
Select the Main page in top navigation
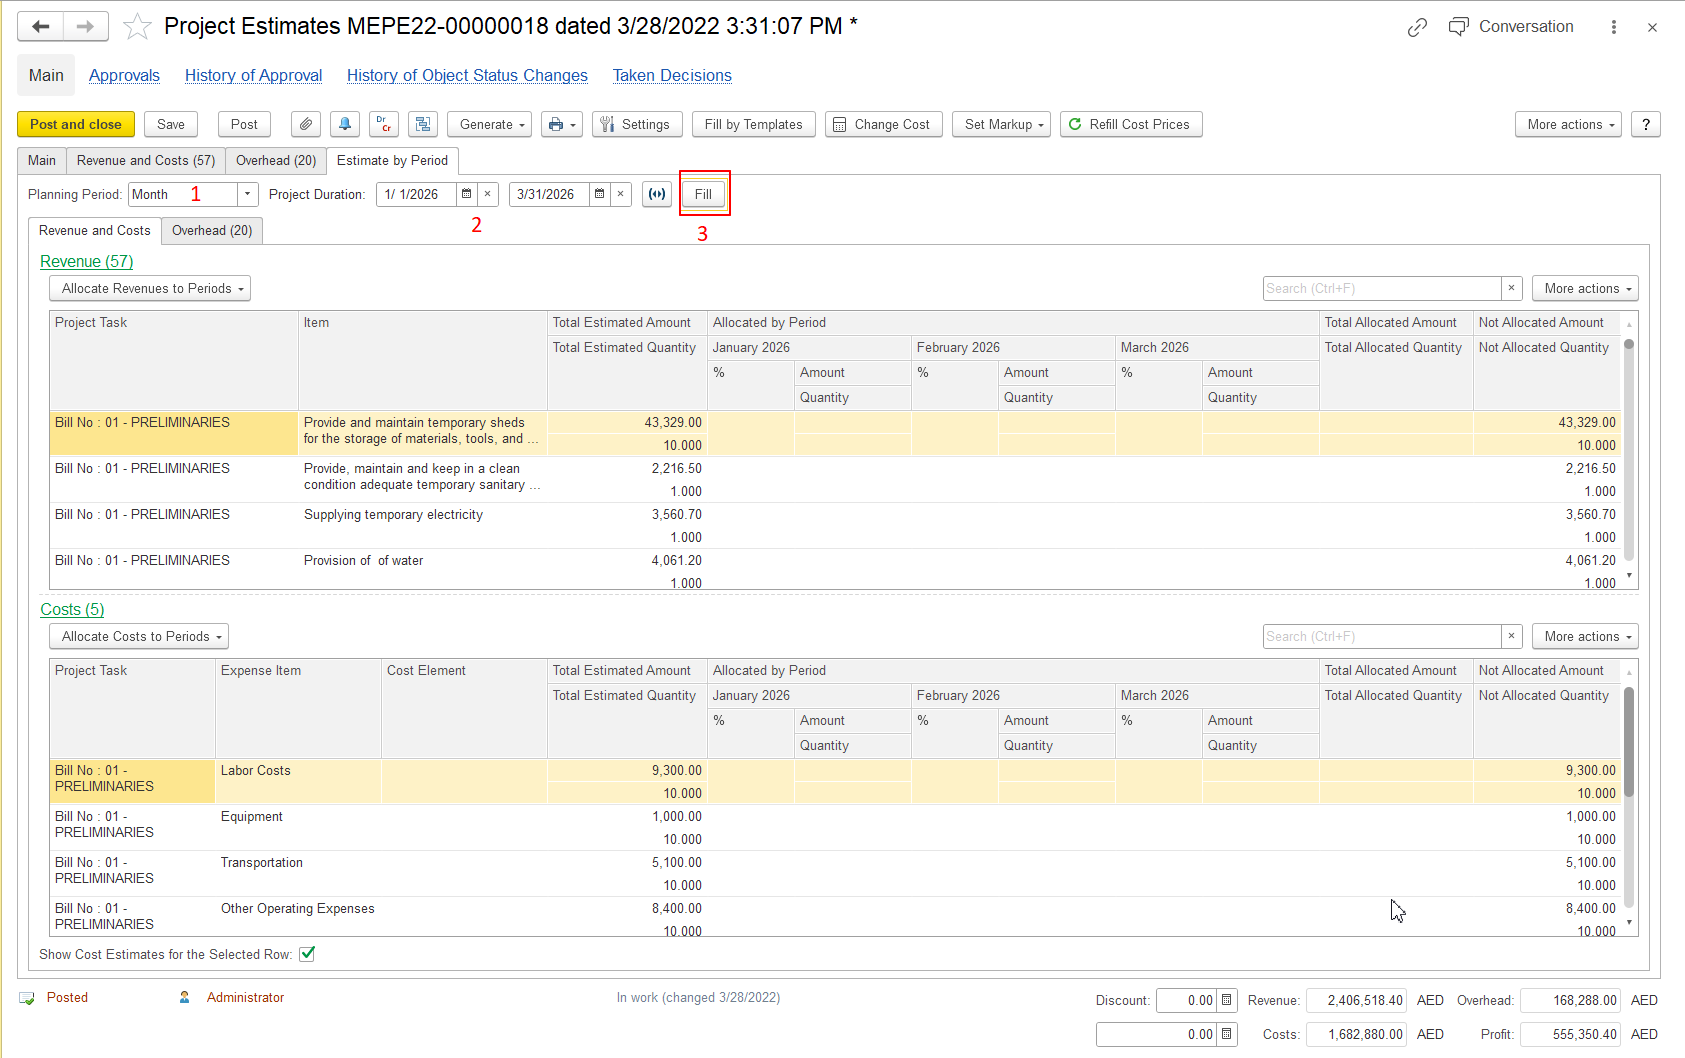46,75
